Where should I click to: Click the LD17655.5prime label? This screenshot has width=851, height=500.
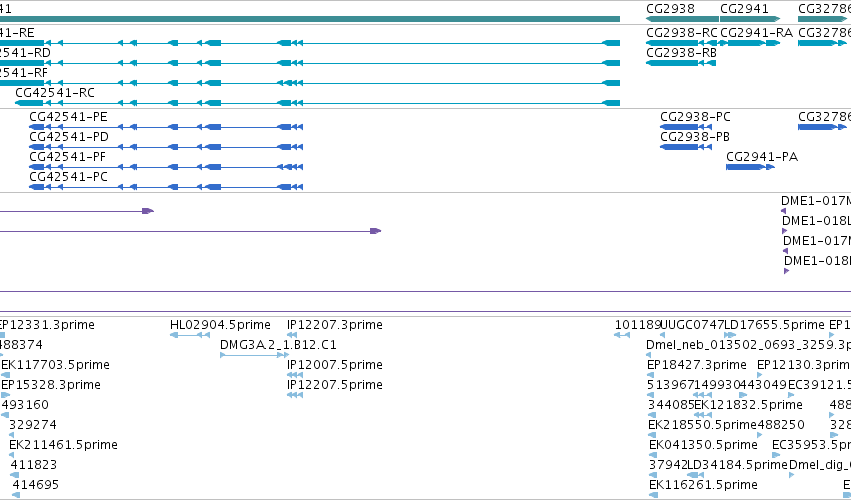point(774,325)
